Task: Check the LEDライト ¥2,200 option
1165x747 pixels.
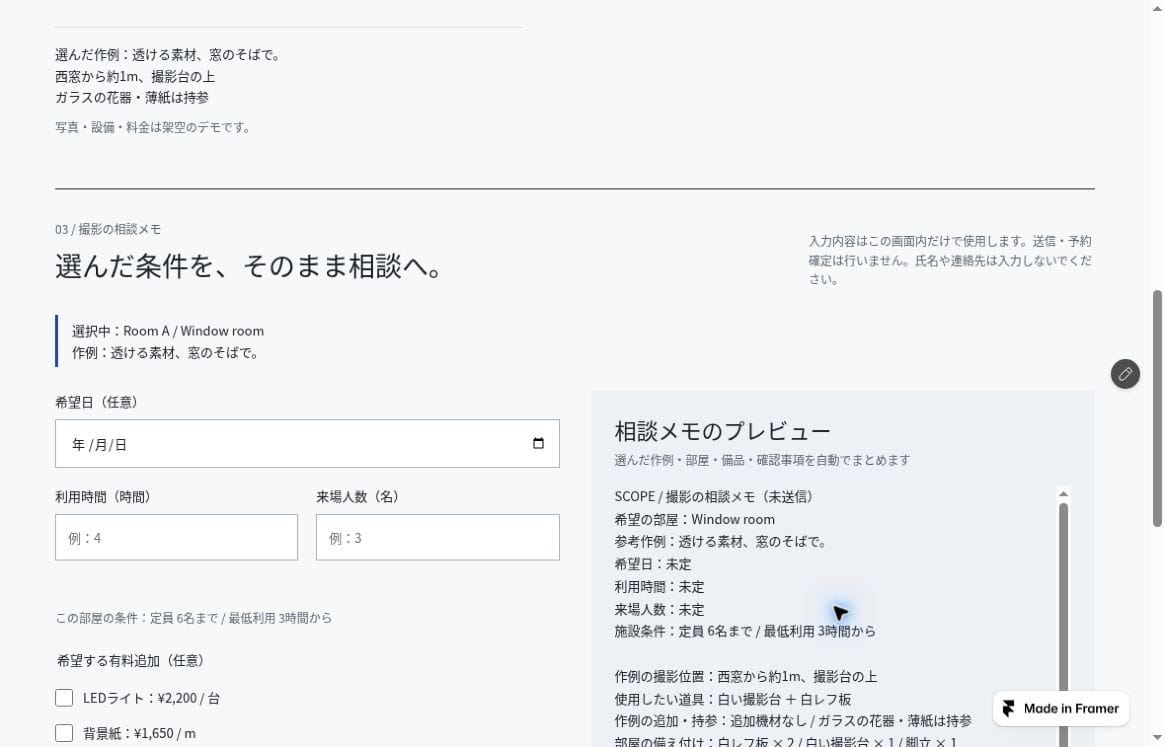Action: pos(64,698)
